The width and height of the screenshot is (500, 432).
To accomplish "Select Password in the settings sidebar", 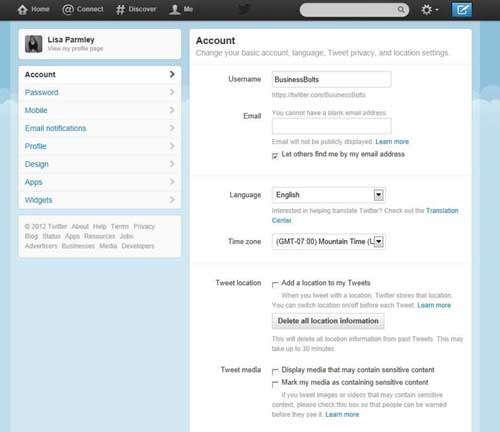I will pyautogui.click(x=100, y=92).
